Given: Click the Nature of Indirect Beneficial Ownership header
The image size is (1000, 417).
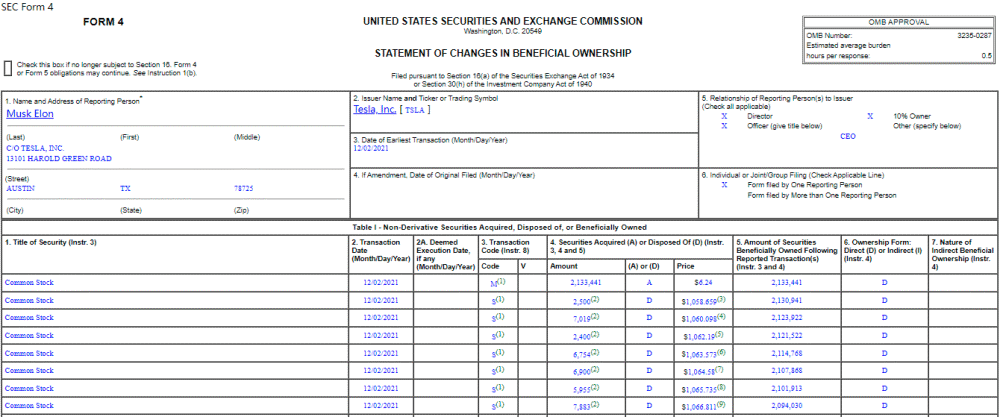Looking at the screenshot, I should (x=962, y=254).
